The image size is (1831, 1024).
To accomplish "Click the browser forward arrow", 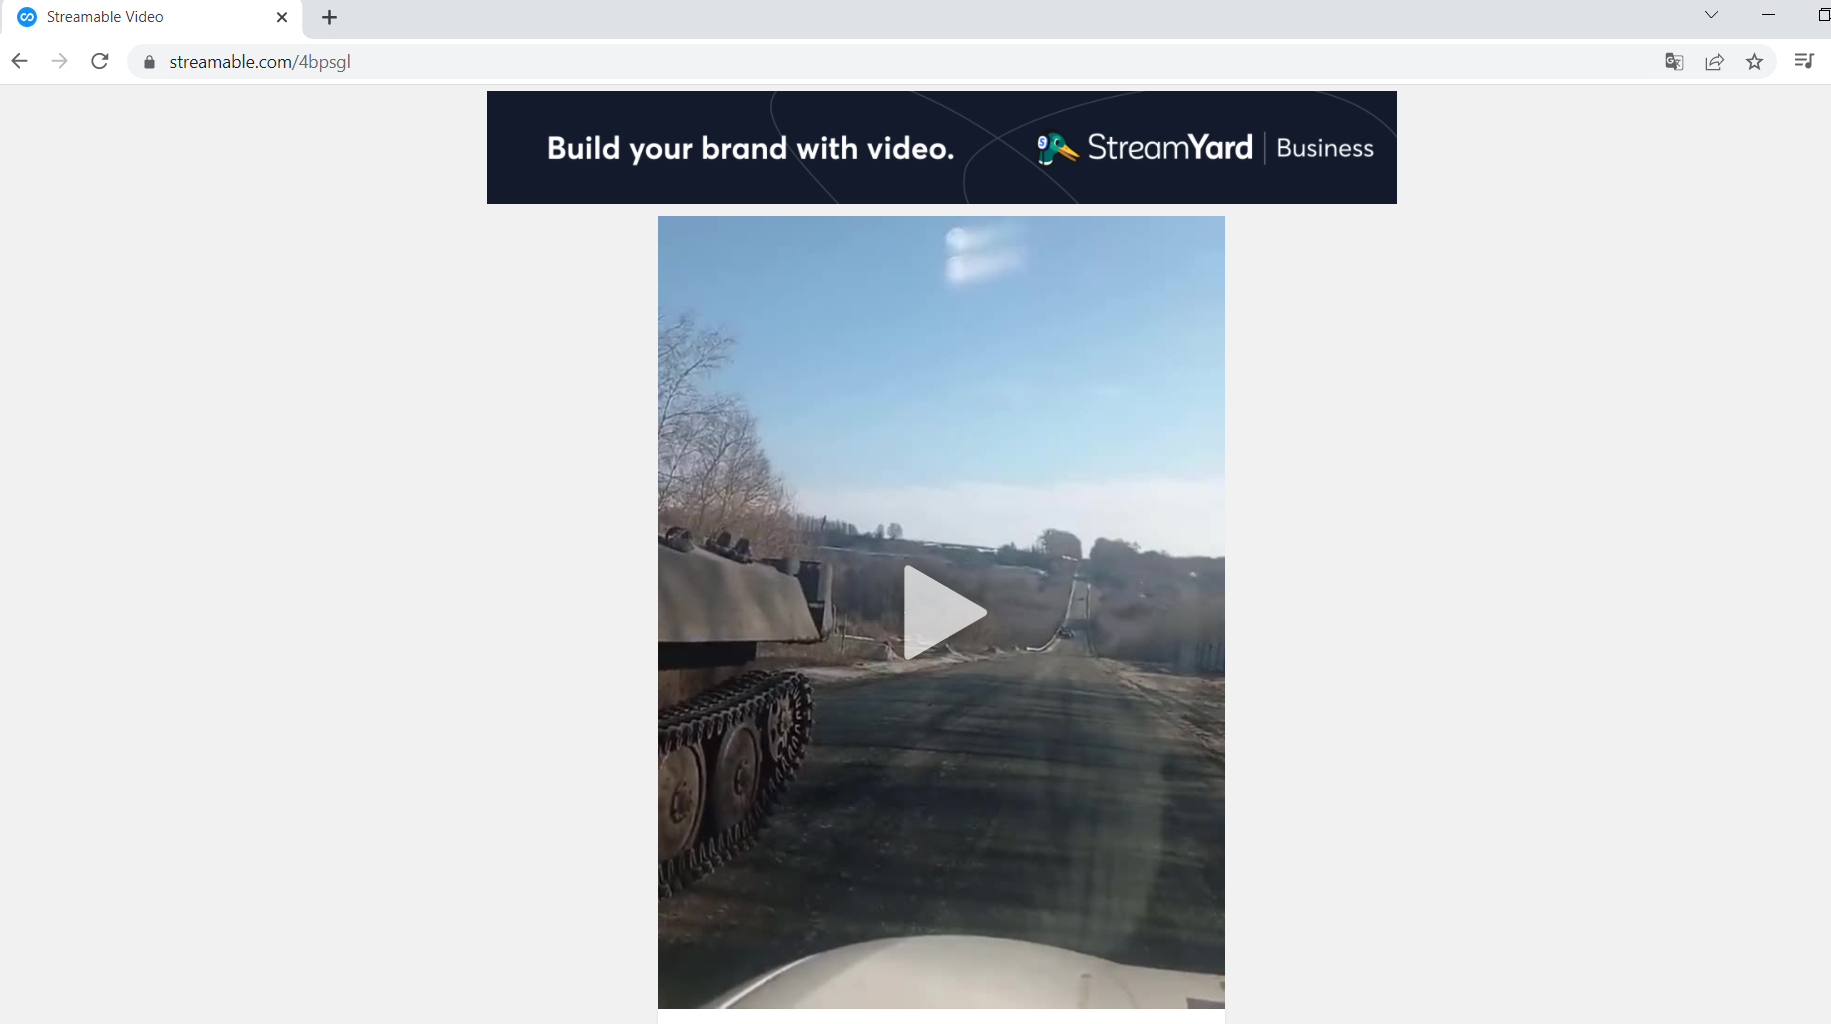I will [59, 61].
